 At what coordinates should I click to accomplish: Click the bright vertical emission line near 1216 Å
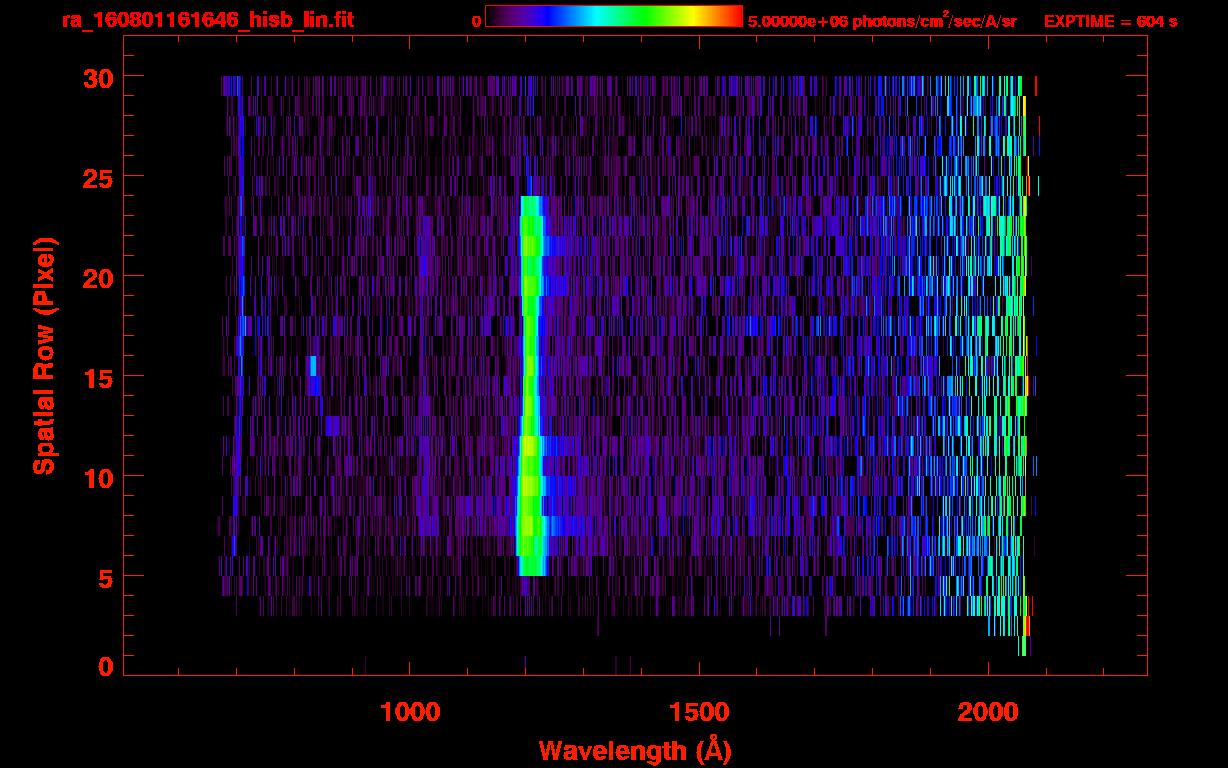531,386
